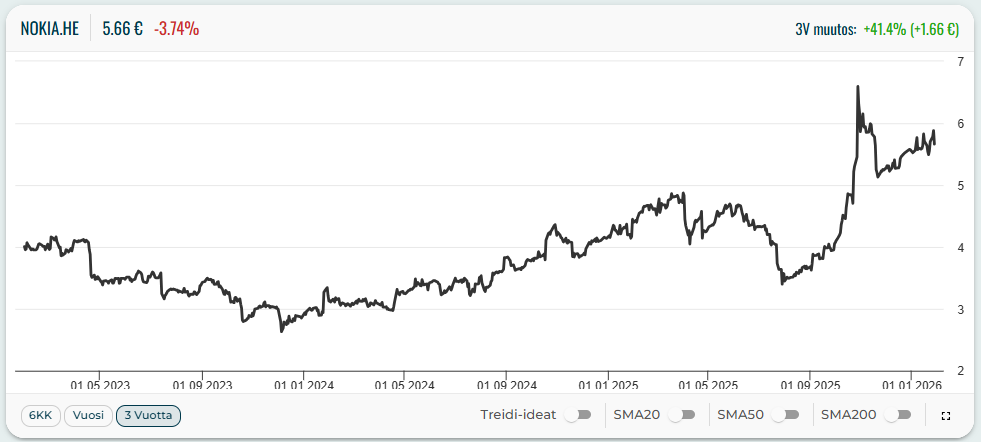Viewport: 981px width, 442px height.
Task: Click the y-axis value 7
Action: pos(960,62)
